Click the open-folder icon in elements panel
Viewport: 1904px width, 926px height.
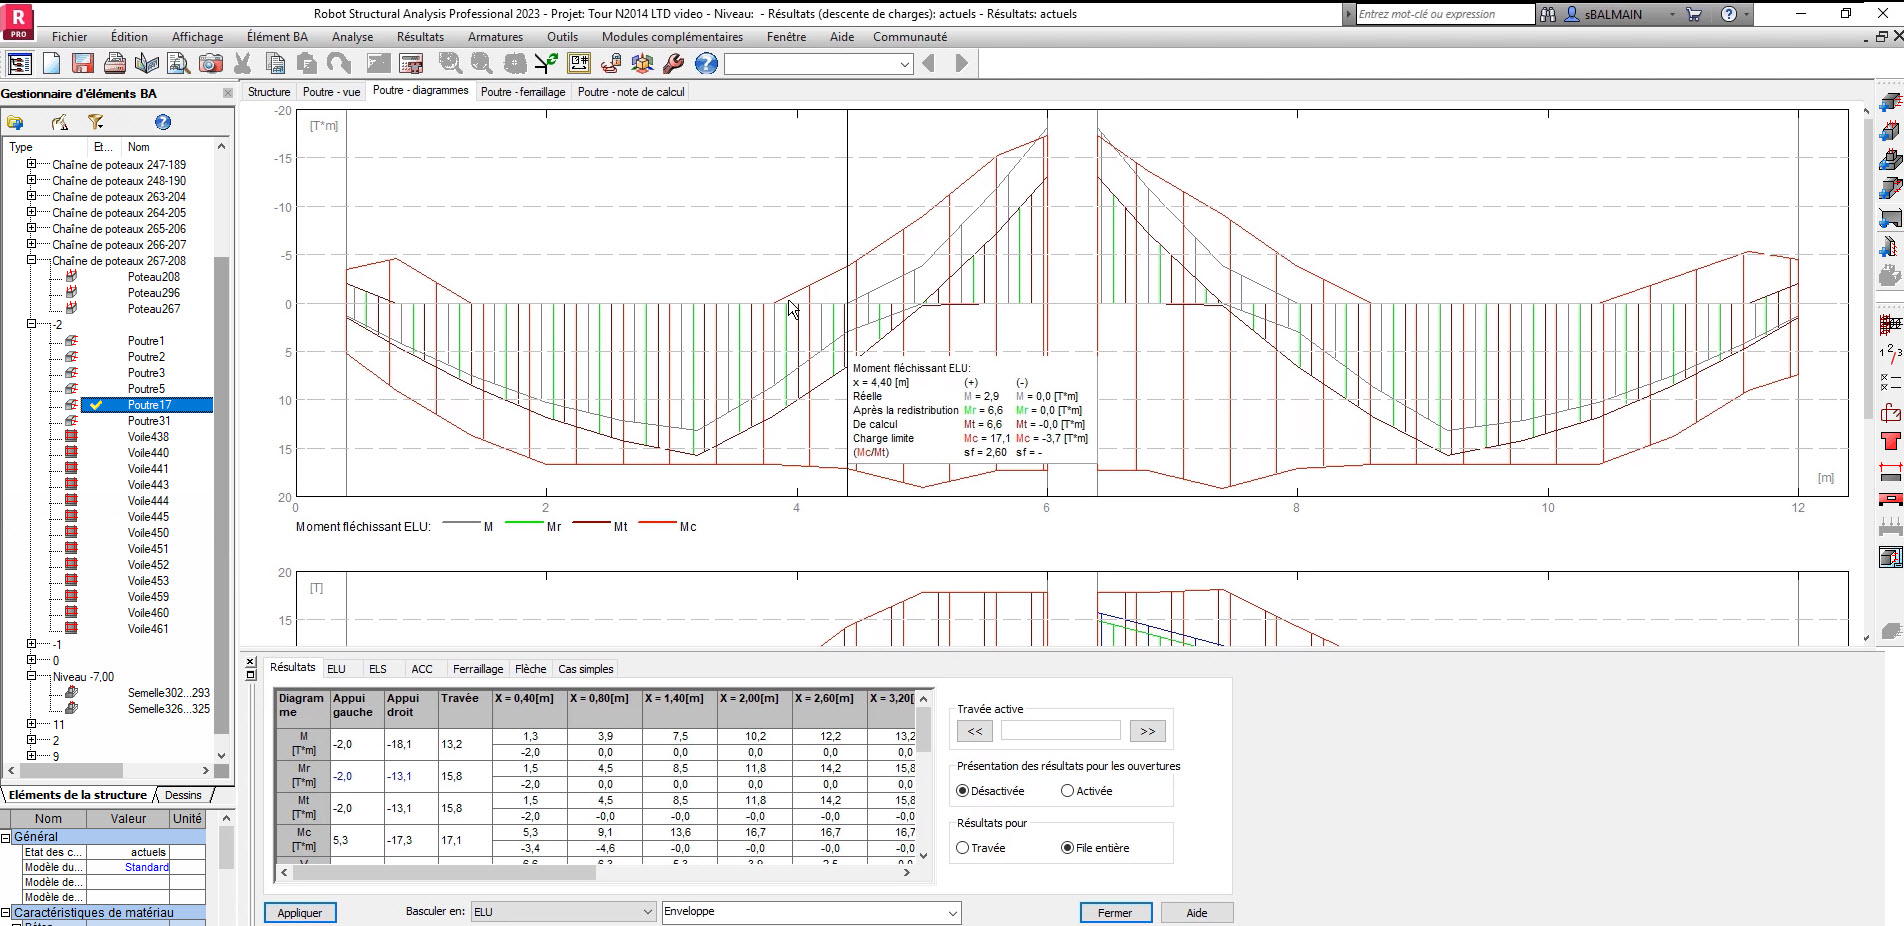tap(15, 122)
